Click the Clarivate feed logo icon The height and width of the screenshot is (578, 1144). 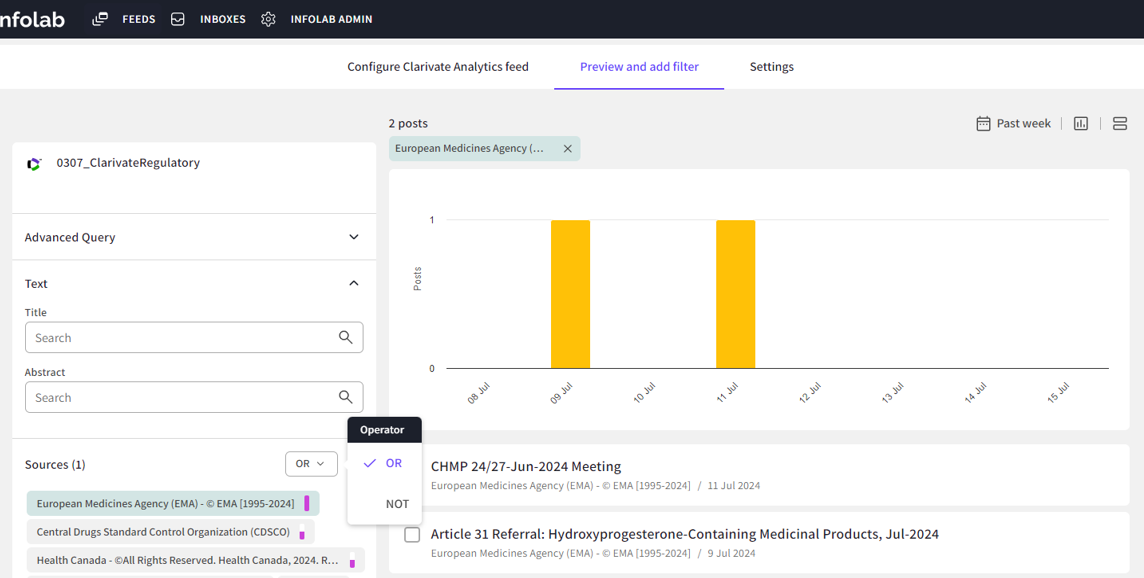(x=35, y=163)
